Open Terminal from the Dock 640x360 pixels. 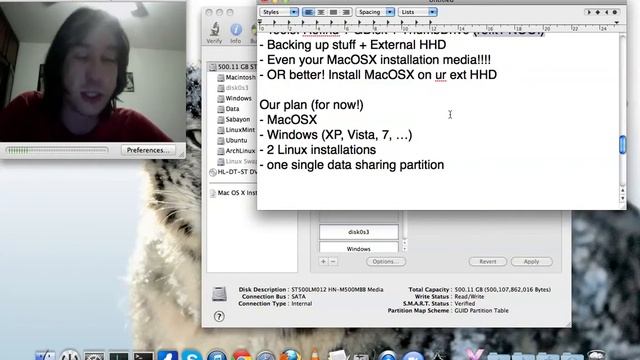[x=143, y=355]
